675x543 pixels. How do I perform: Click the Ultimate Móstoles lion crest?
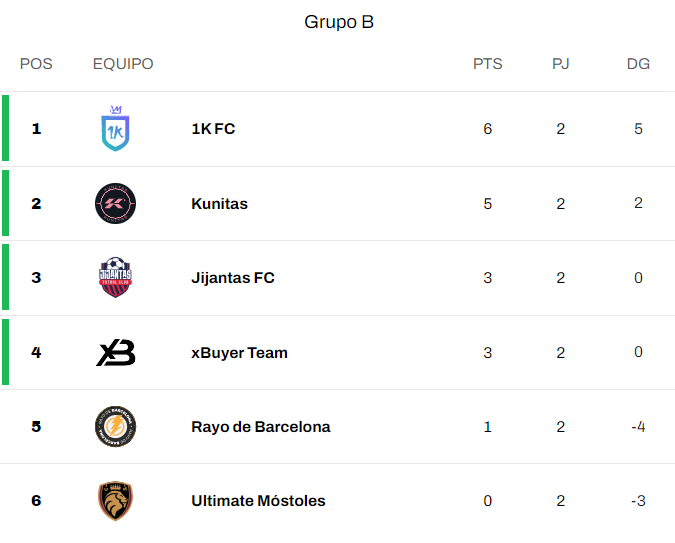[x=115, y=501]
